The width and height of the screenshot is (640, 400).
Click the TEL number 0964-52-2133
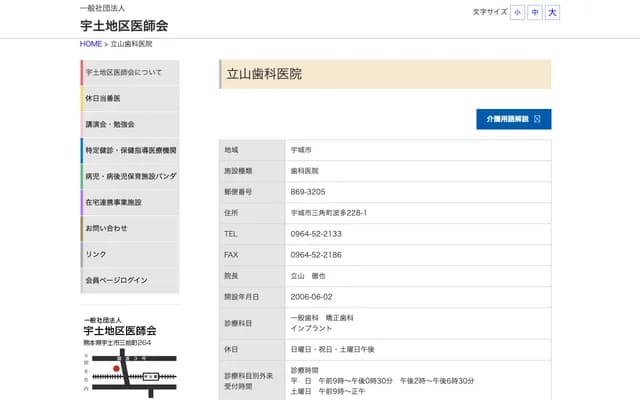[x=316, y=234]
